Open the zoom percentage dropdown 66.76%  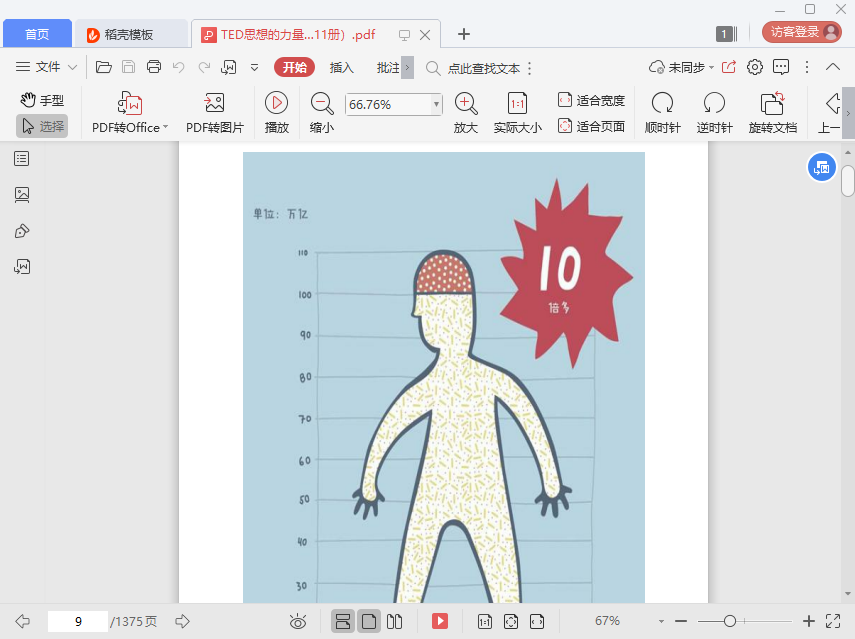(x=436, y=104)
